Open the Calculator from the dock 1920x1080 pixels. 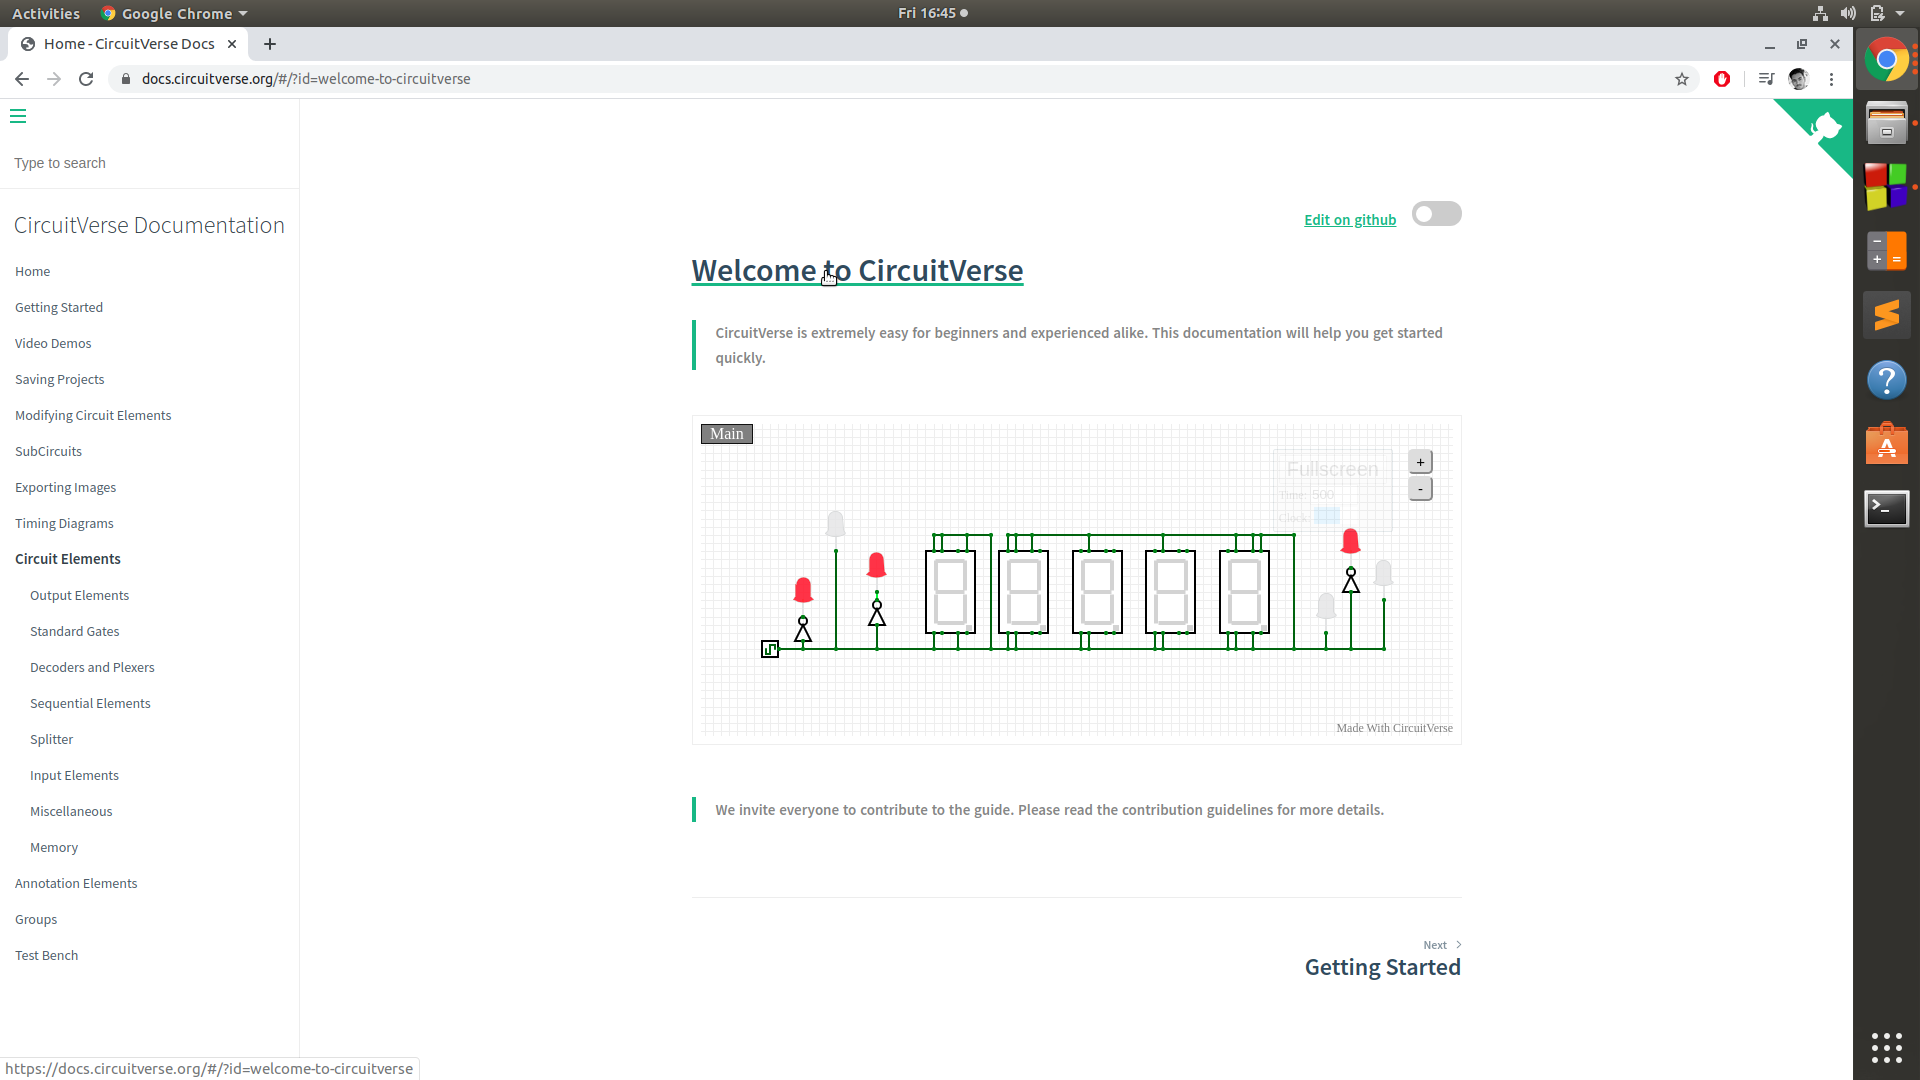pos(1886,250)
